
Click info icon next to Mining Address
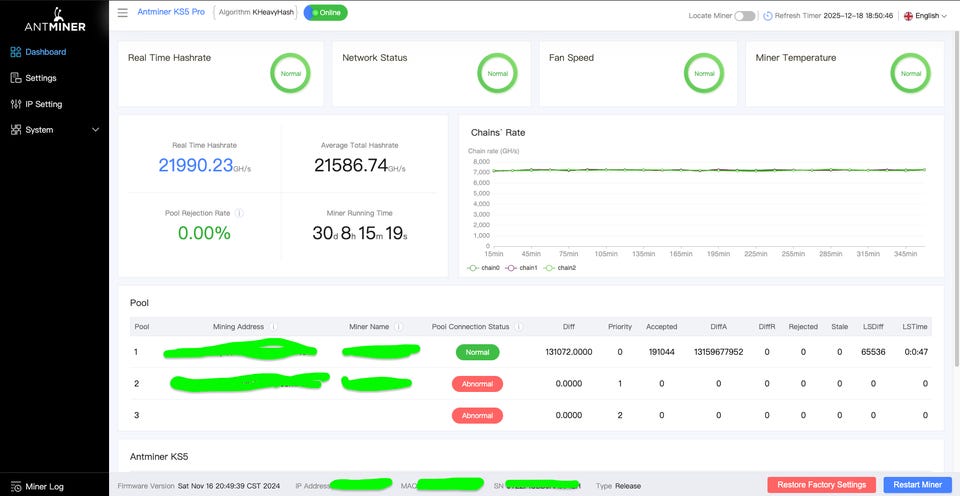(x=273, y=327)
